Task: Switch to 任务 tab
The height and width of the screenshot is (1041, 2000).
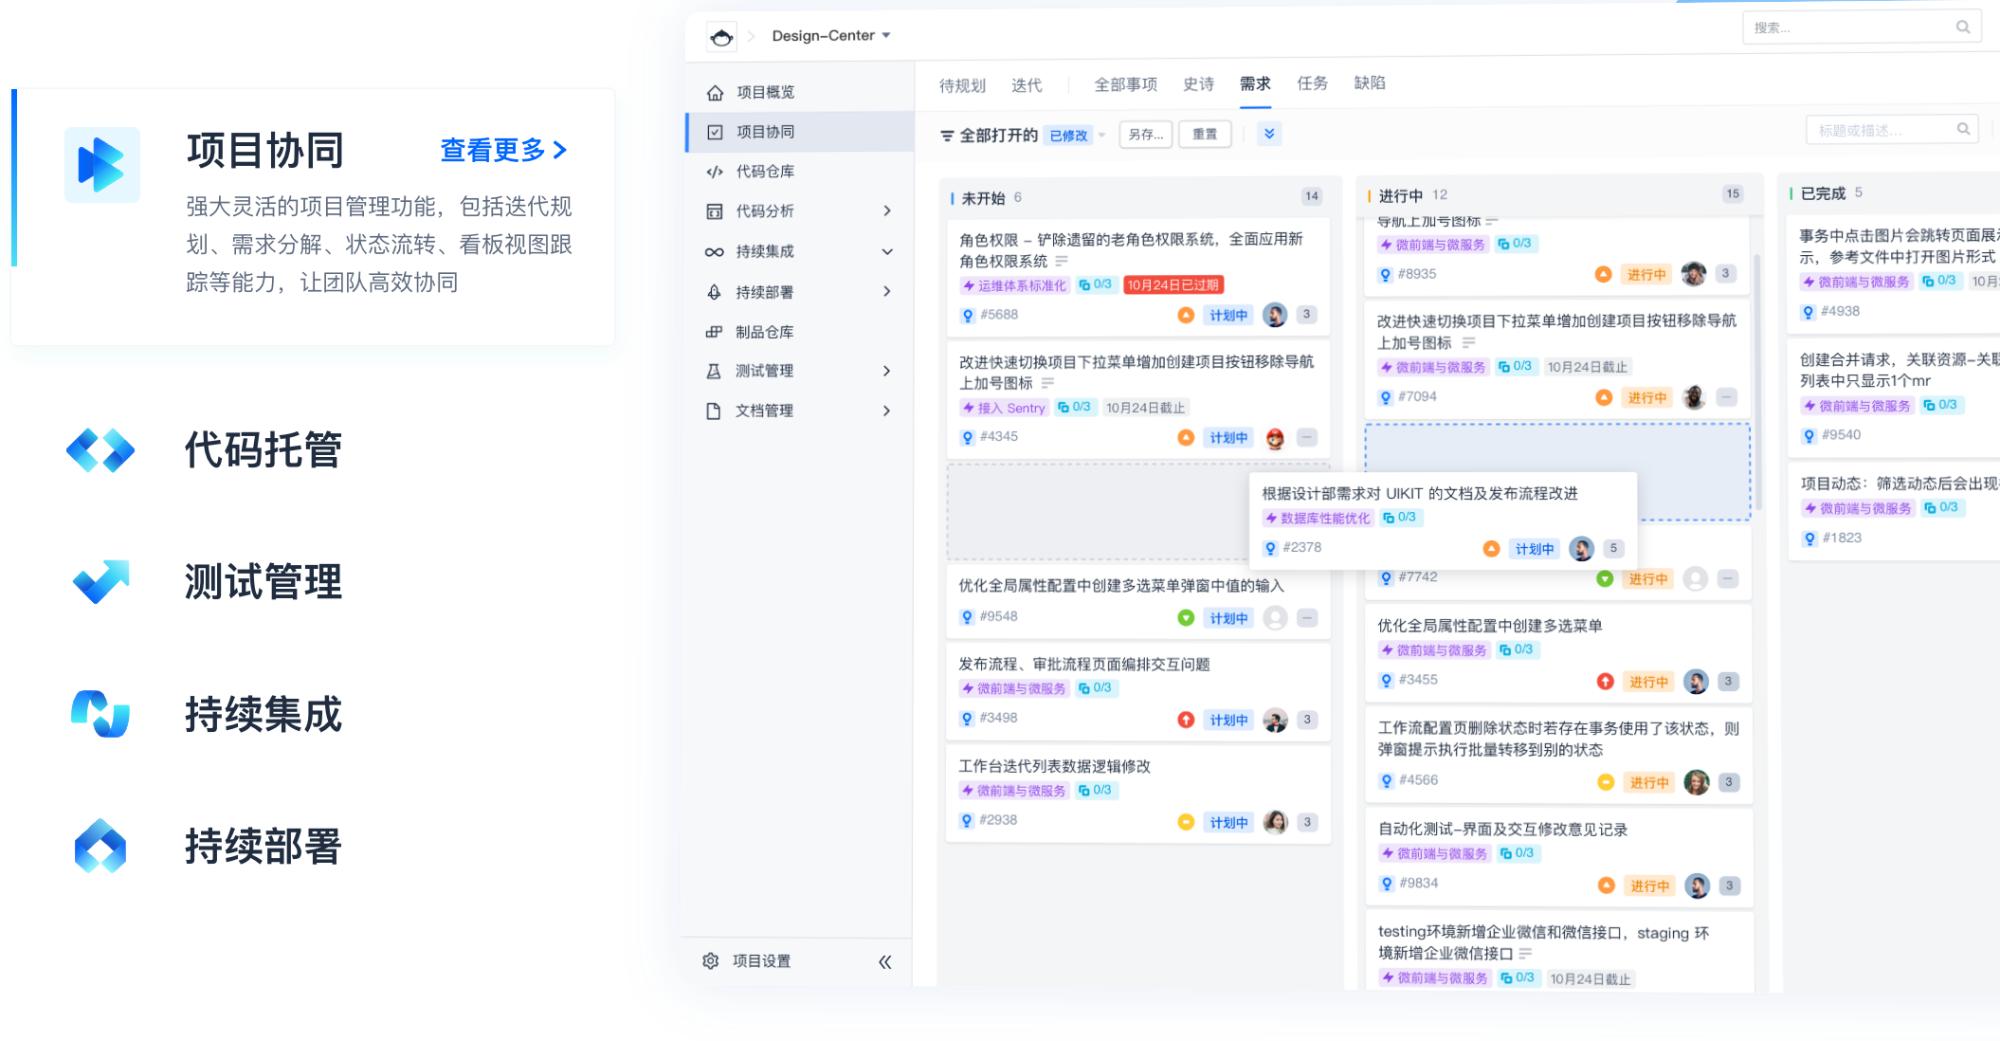Action: click(1312, 83)
